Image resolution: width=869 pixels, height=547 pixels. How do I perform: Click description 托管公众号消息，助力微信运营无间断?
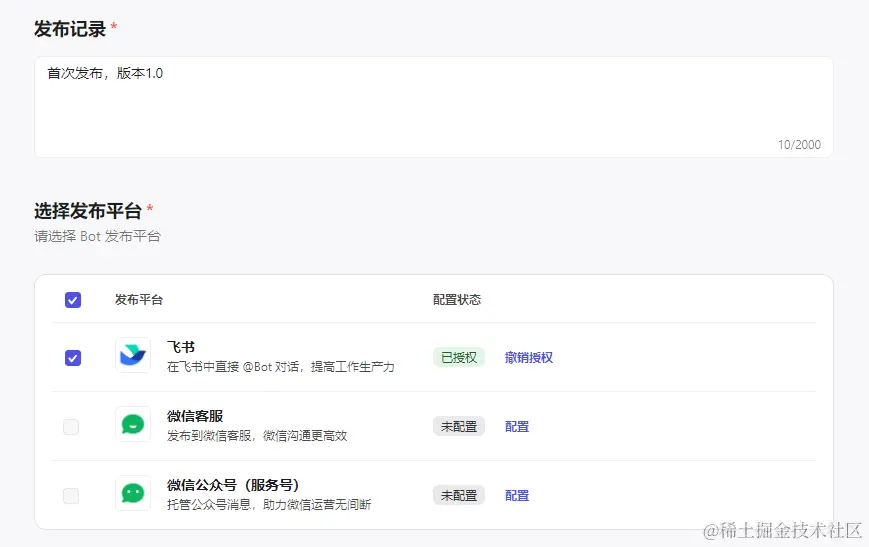(x=269, y=504)
